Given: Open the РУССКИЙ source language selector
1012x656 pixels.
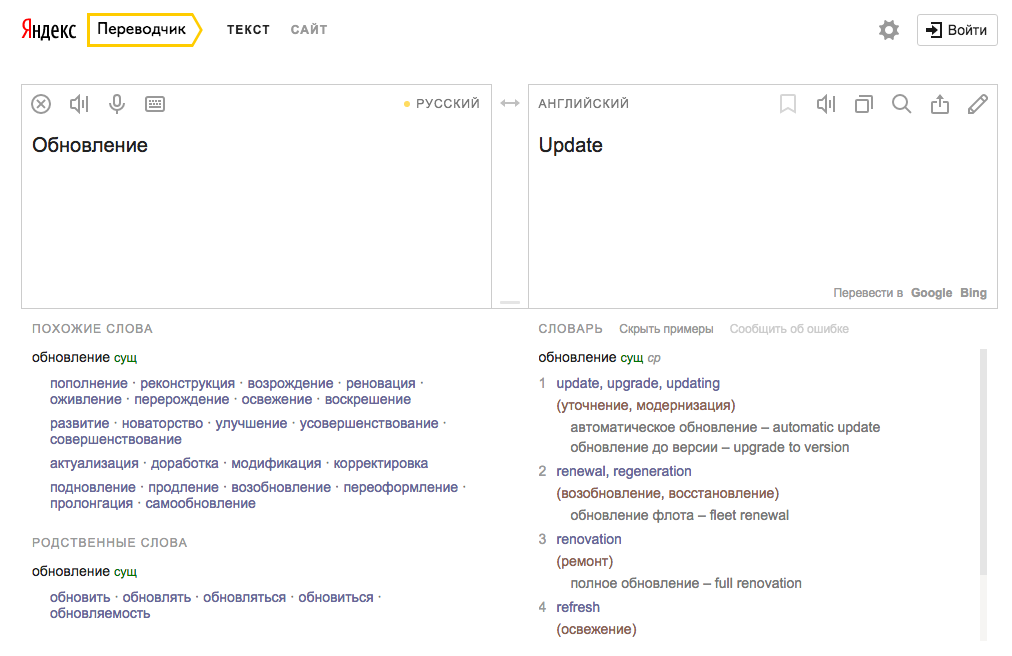Looking at the screenshot, I should (447, 104).
